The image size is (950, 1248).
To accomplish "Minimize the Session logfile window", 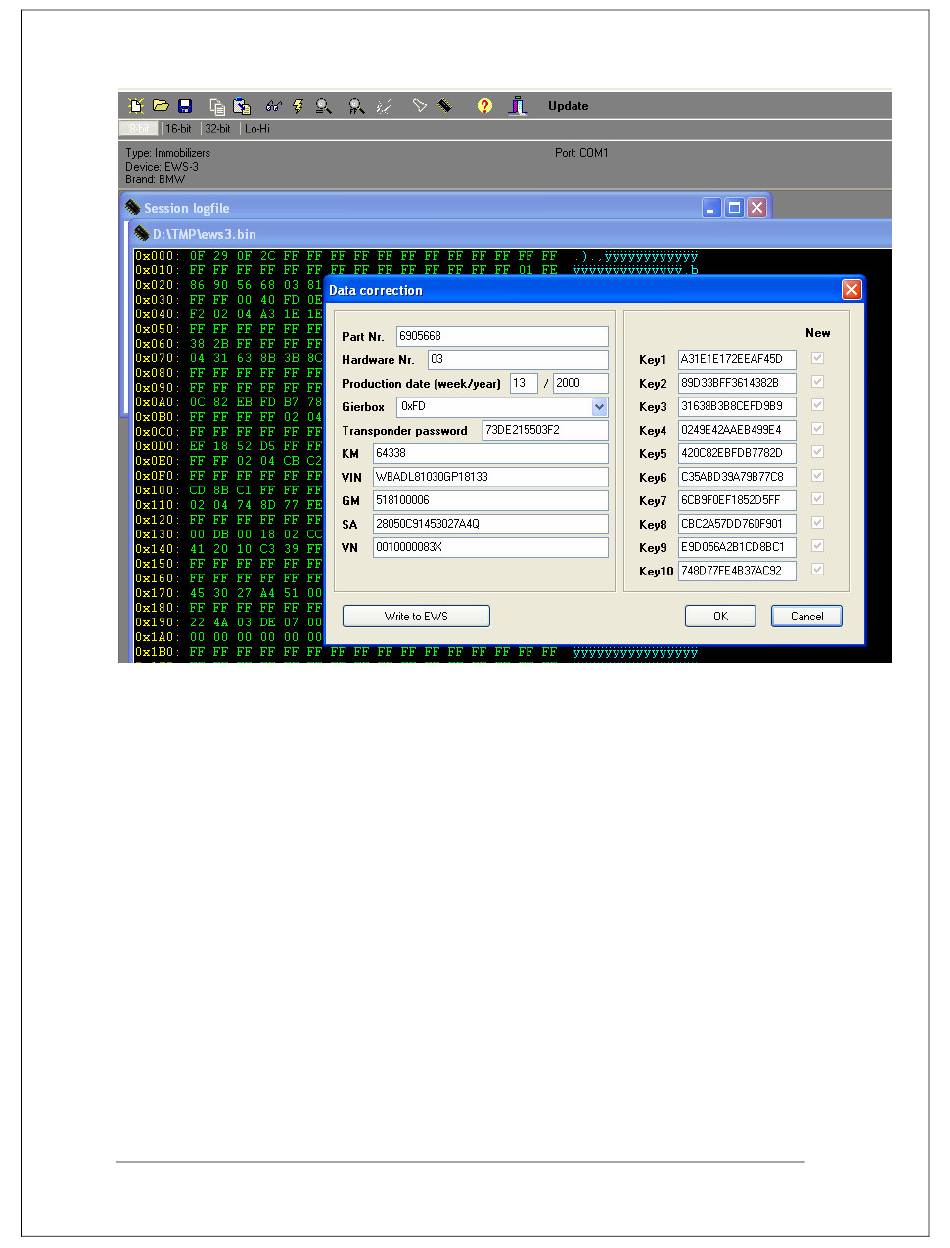I will [x=712, y=208].
